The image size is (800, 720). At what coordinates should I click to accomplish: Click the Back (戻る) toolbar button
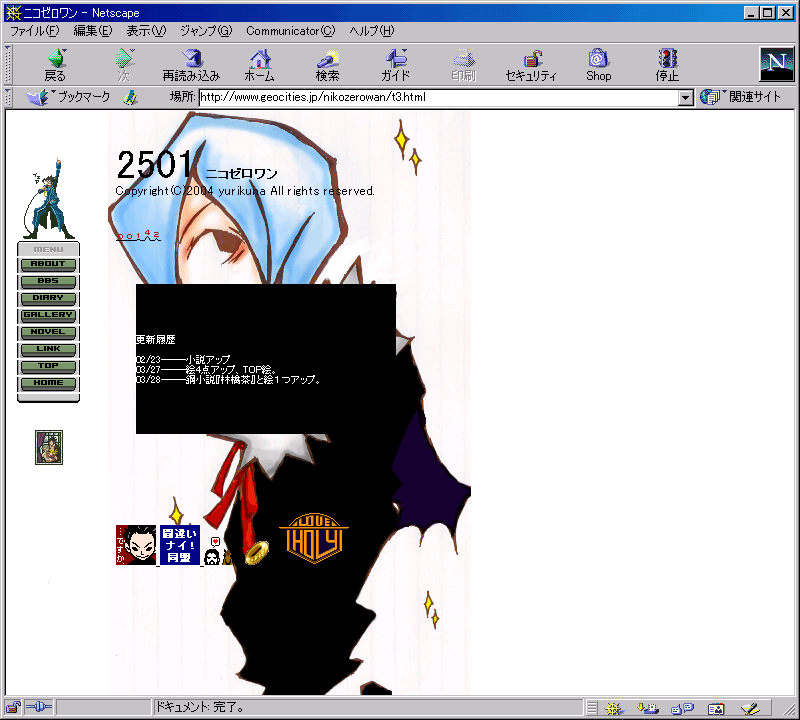pyautogui.click(x=55, y=65)
